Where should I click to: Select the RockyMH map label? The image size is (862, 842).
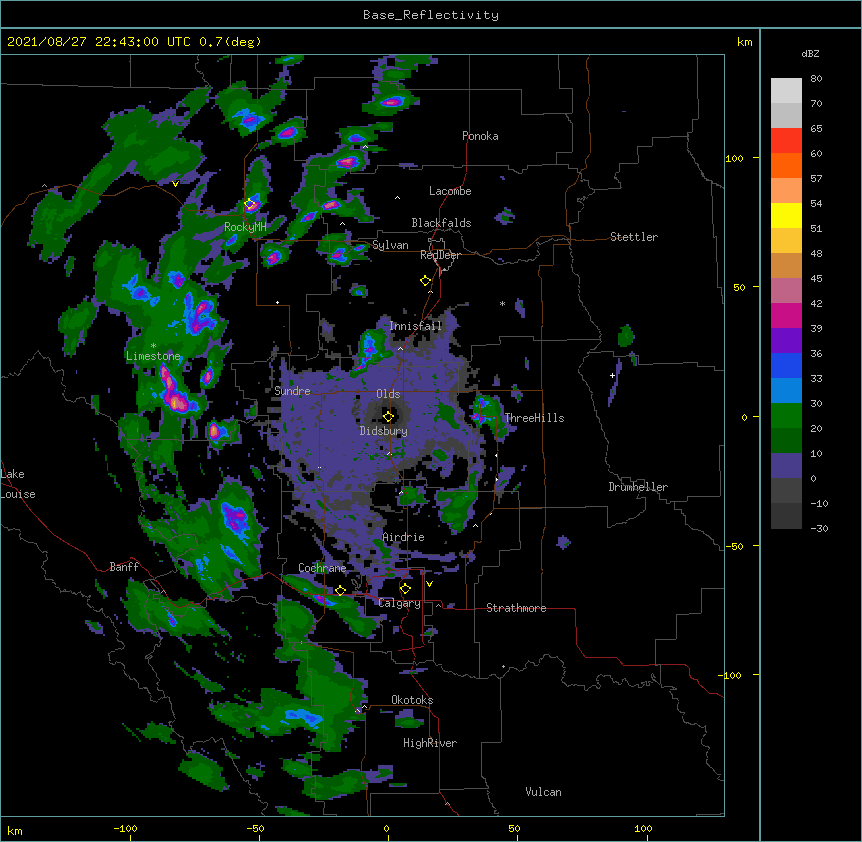245,227
